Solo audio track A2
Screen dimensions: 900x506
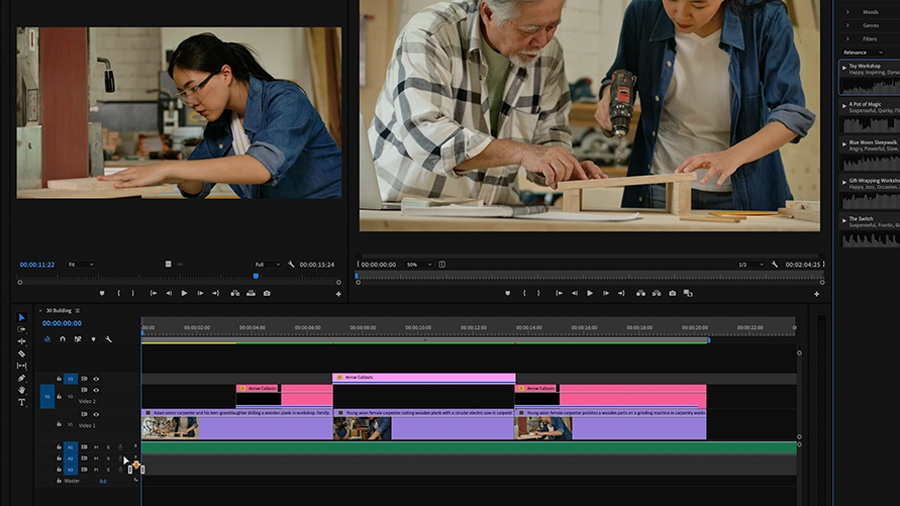(x=108, y=458)
